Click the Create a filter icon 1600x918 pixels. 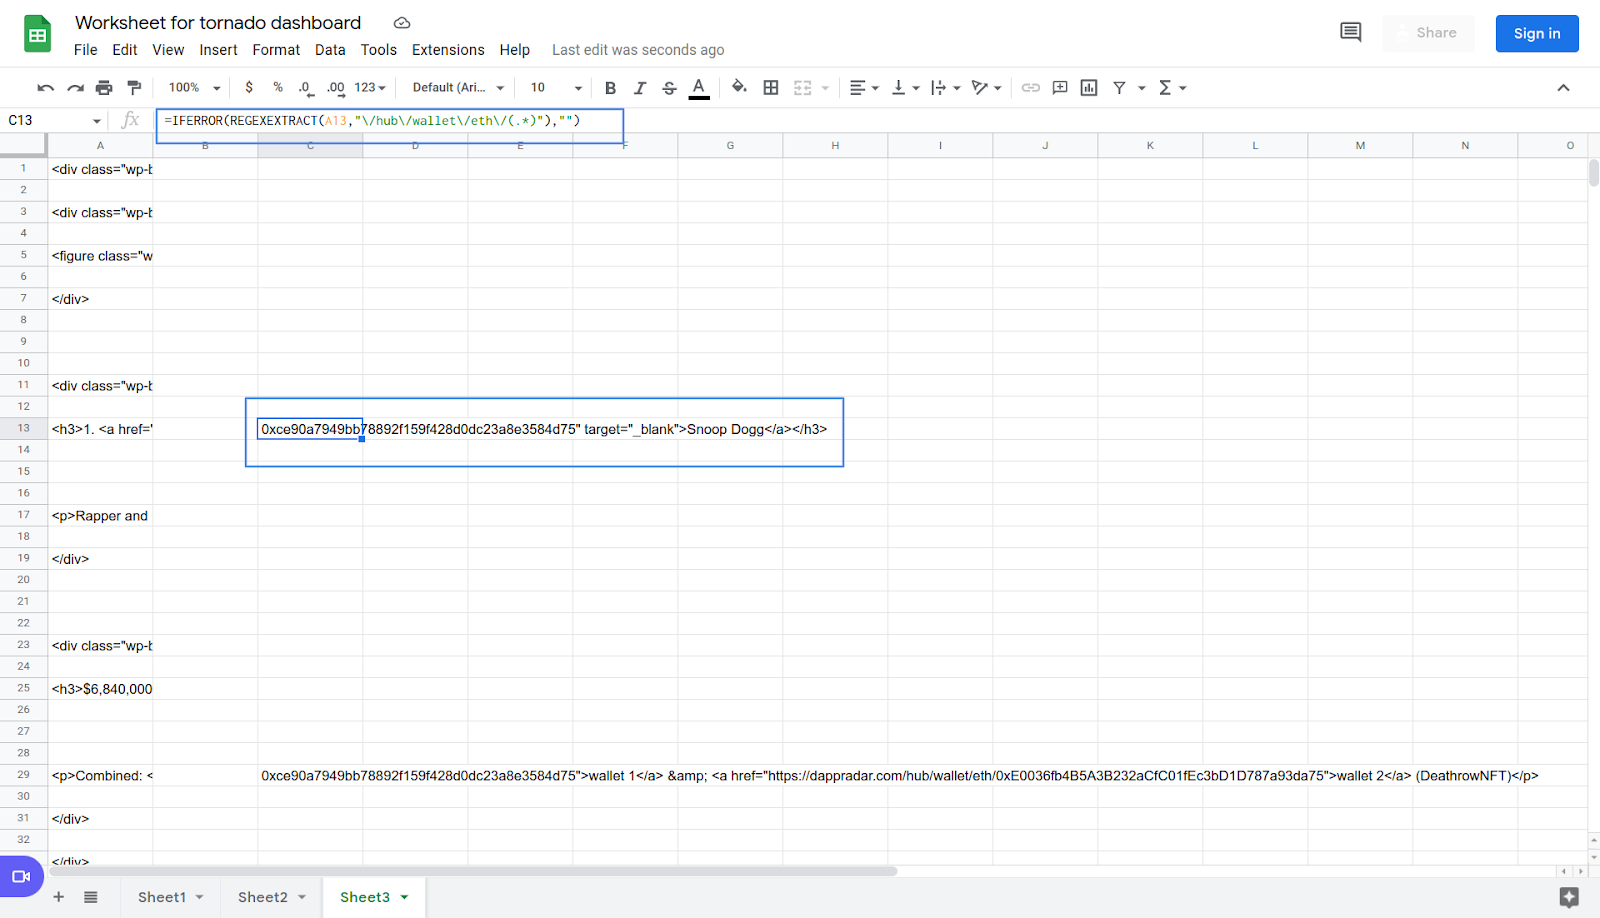1119,88
